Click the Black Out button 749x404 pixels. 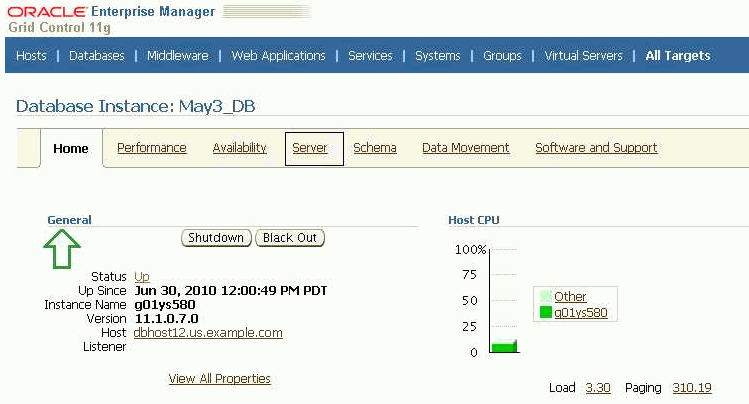(290, 238)
